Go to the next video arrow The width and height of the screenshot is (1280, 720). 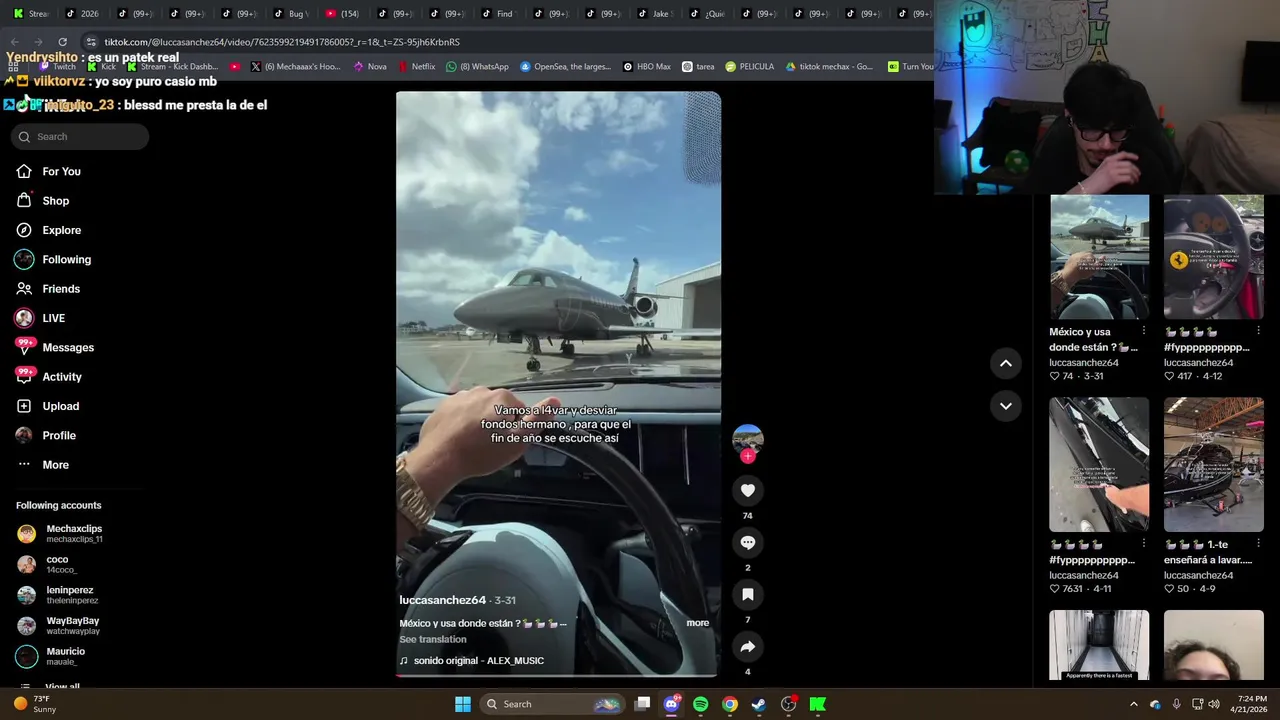point(1006,406)
